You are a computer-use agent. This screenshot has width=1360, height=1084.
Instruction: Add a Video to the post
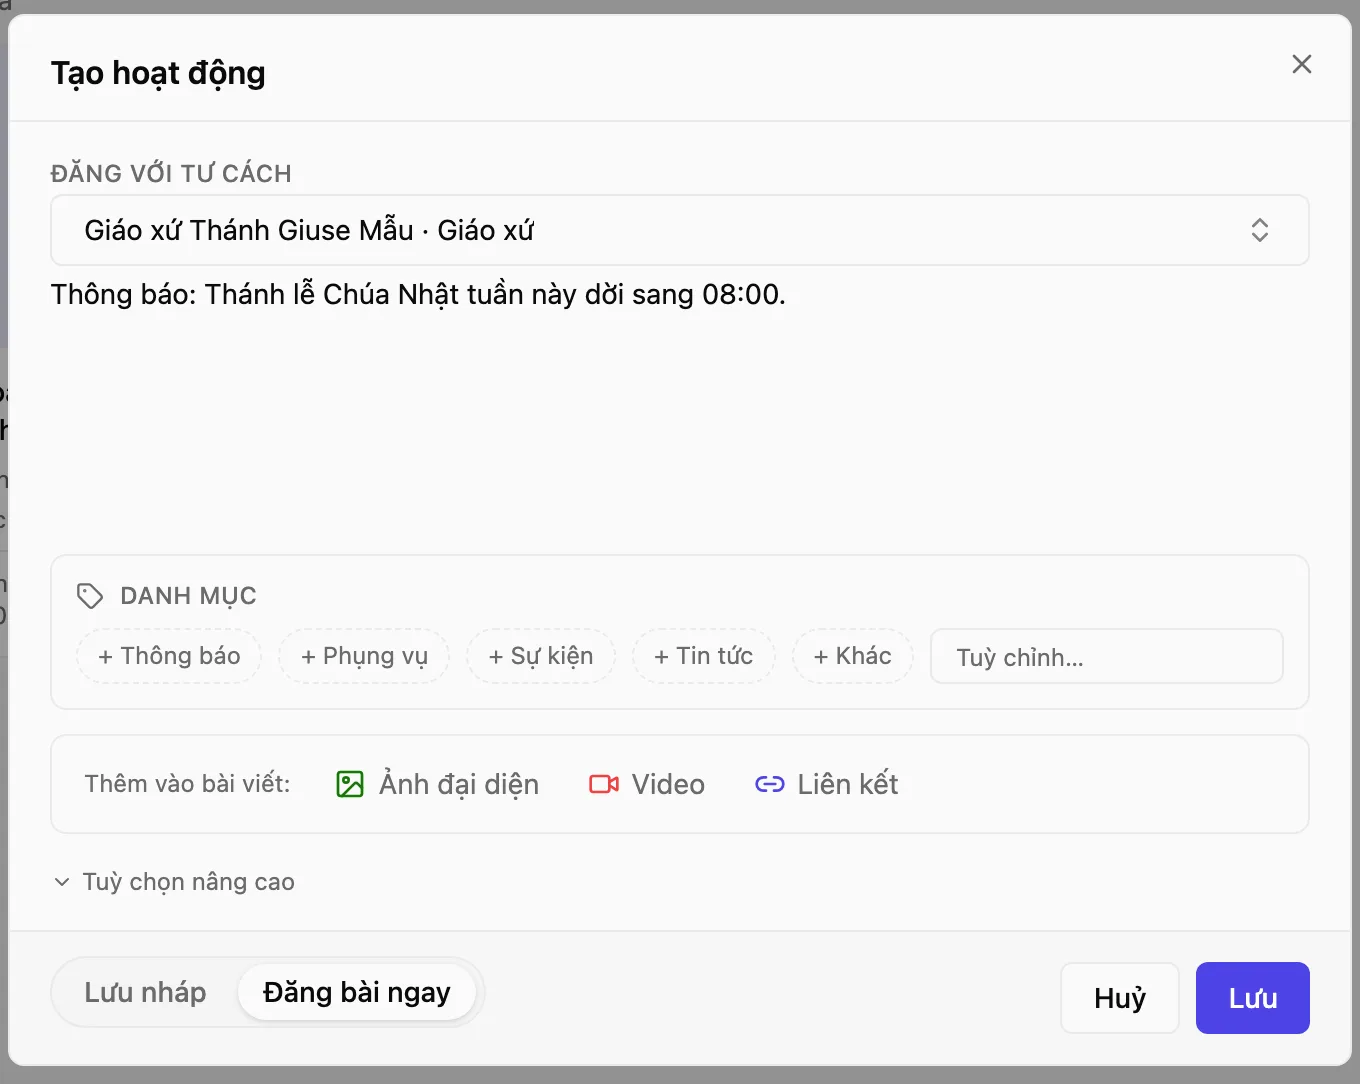[x=647, y=784]
